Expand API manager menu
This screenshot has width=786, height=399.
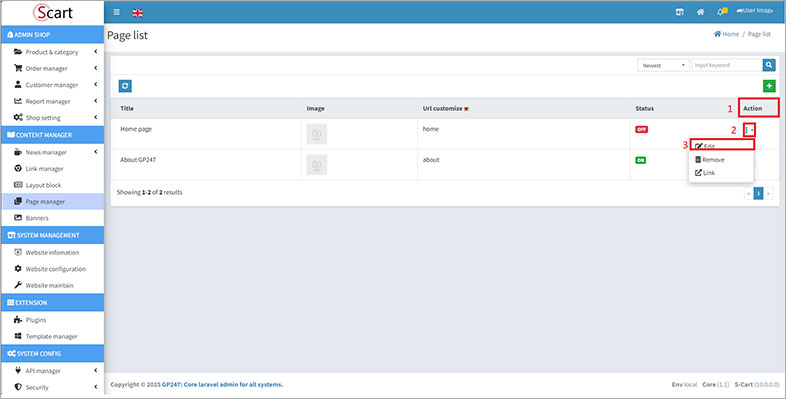pos(52,371)
